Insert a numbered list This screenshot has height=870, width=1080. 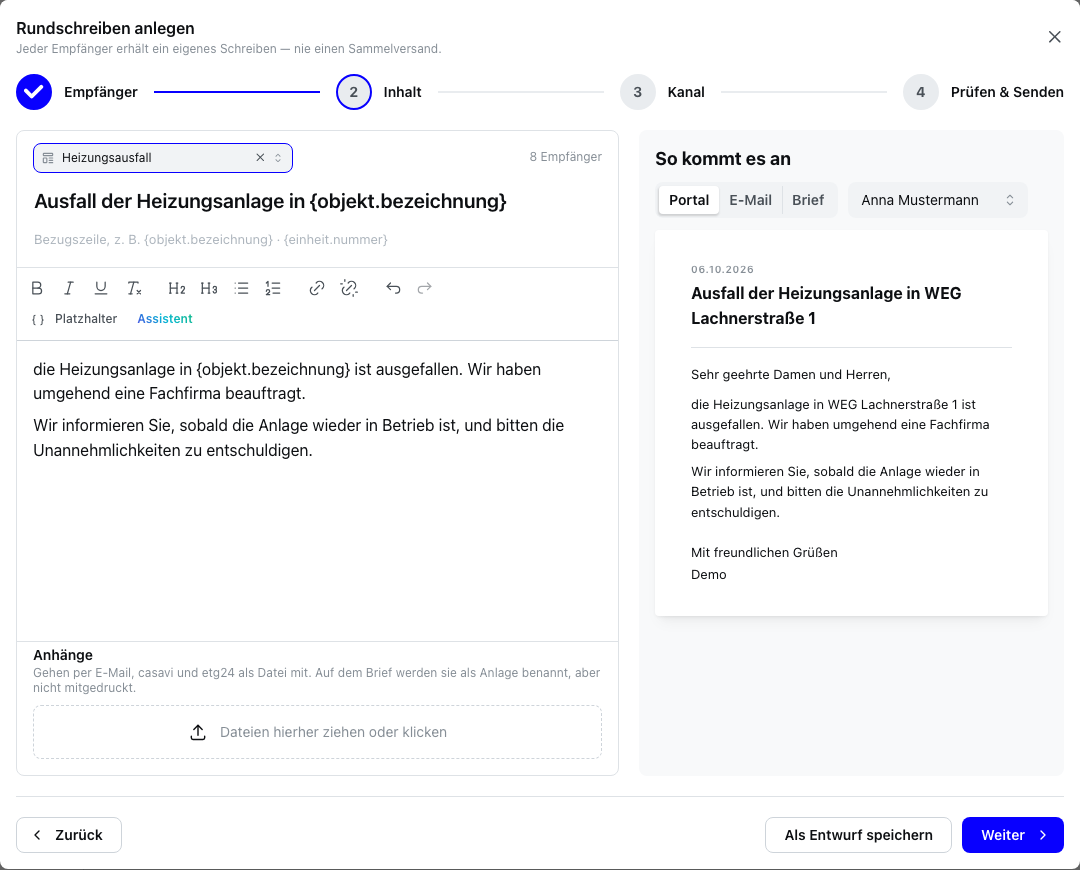[x=273, y=288]
